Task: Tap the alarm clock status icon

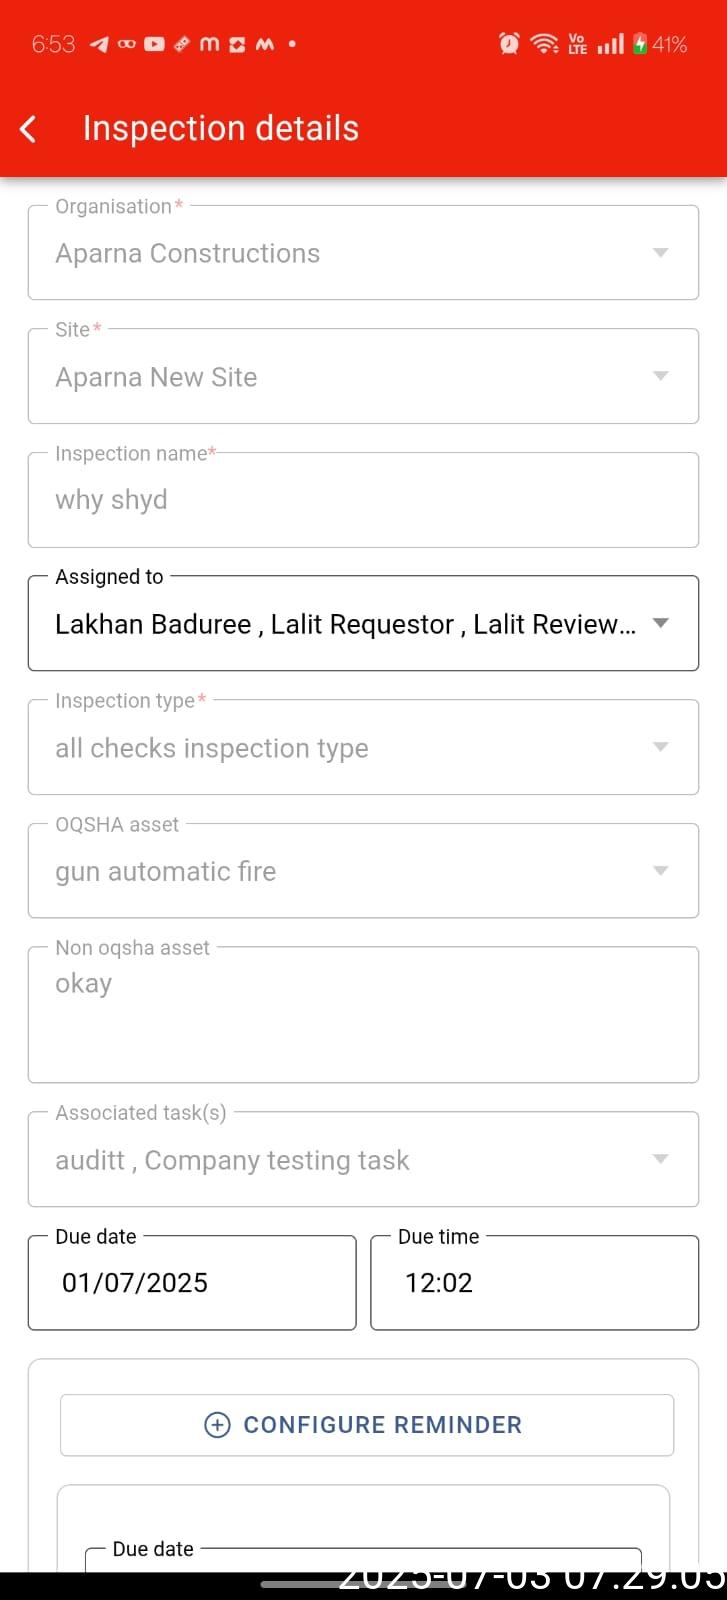Action: point(509,43)
